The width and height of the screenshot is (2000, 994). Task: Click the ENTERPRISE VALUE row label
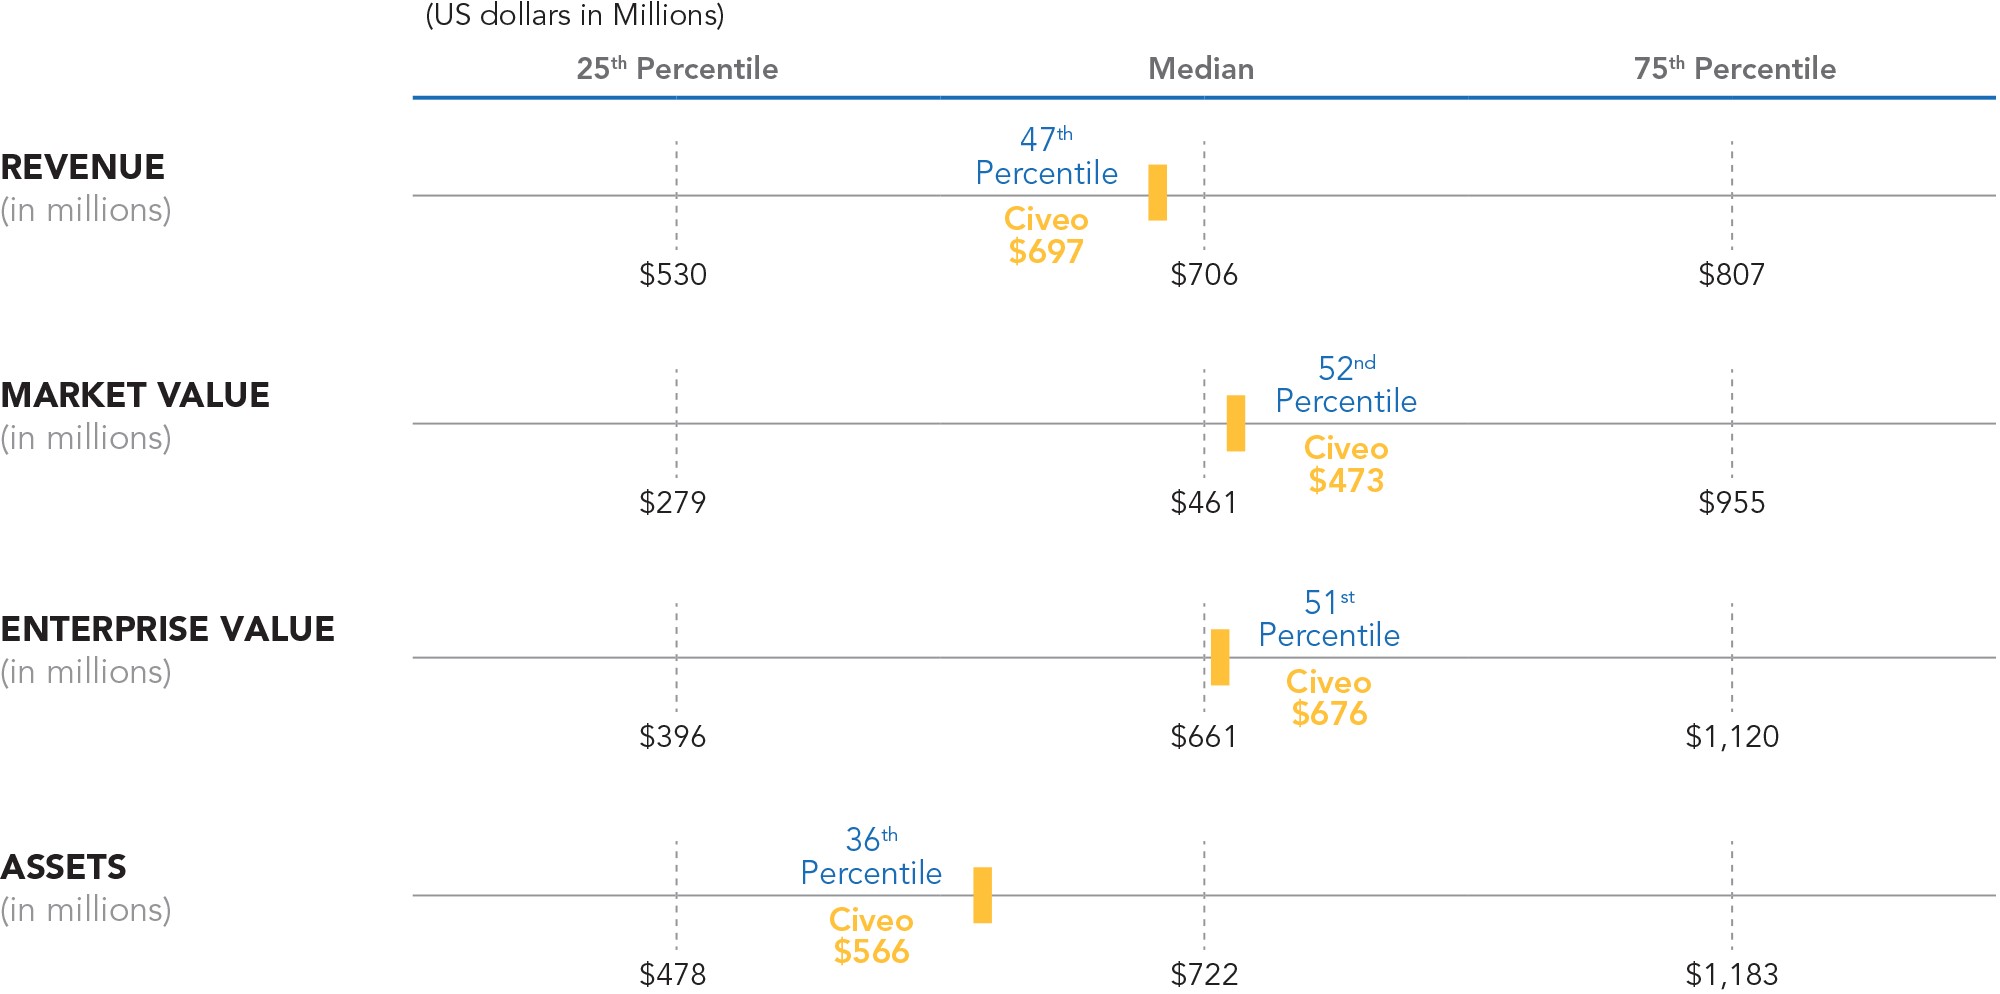168,629
